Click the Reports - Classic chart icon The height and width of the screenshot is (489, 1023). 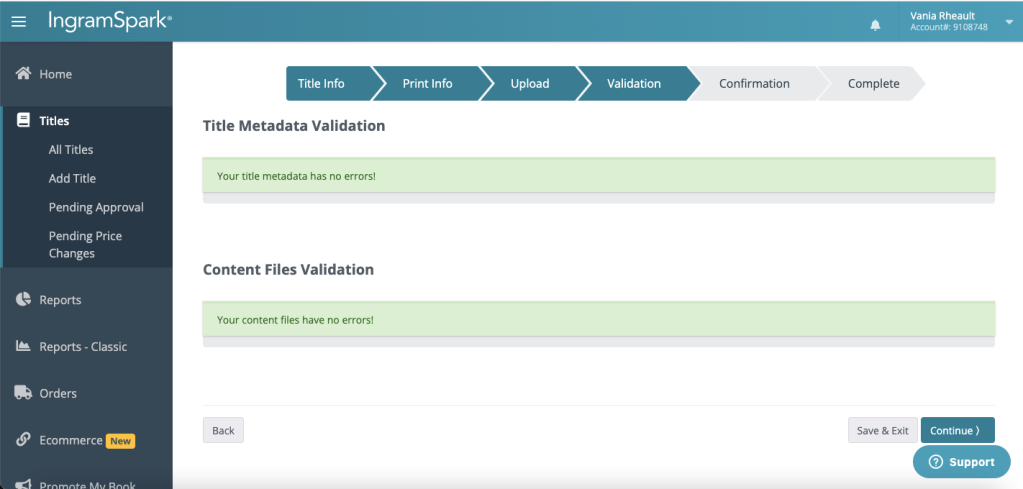click(x=23, y=347)
